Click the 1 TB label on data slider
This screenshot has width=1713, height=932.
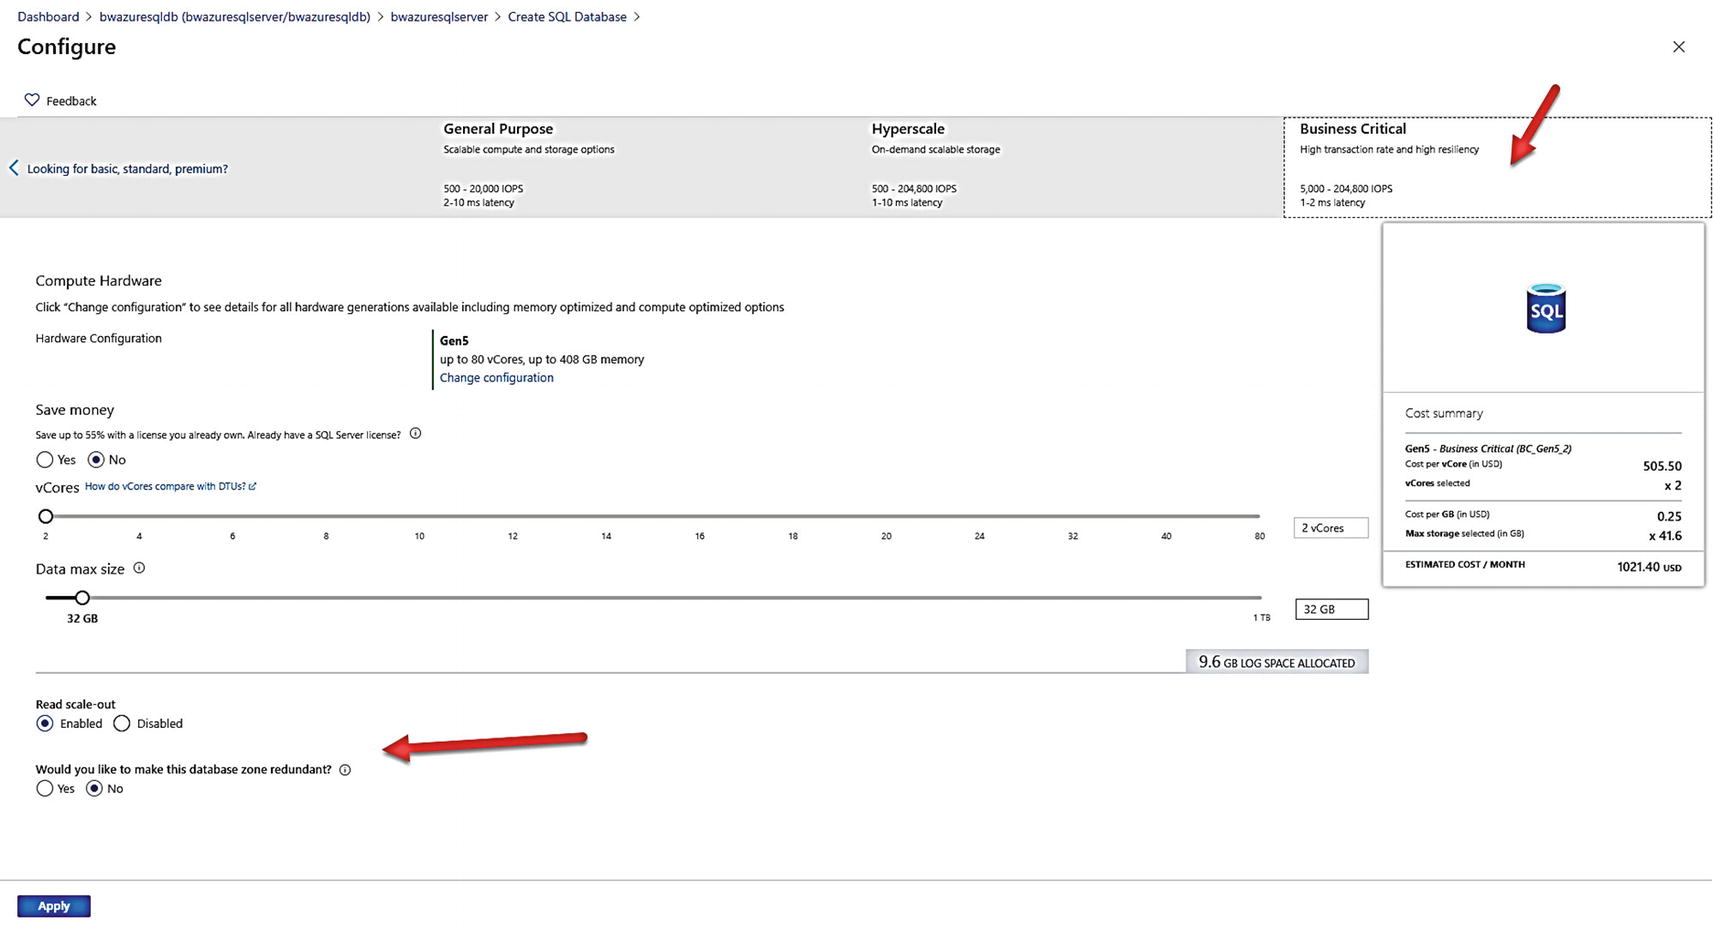(1261, 618)
